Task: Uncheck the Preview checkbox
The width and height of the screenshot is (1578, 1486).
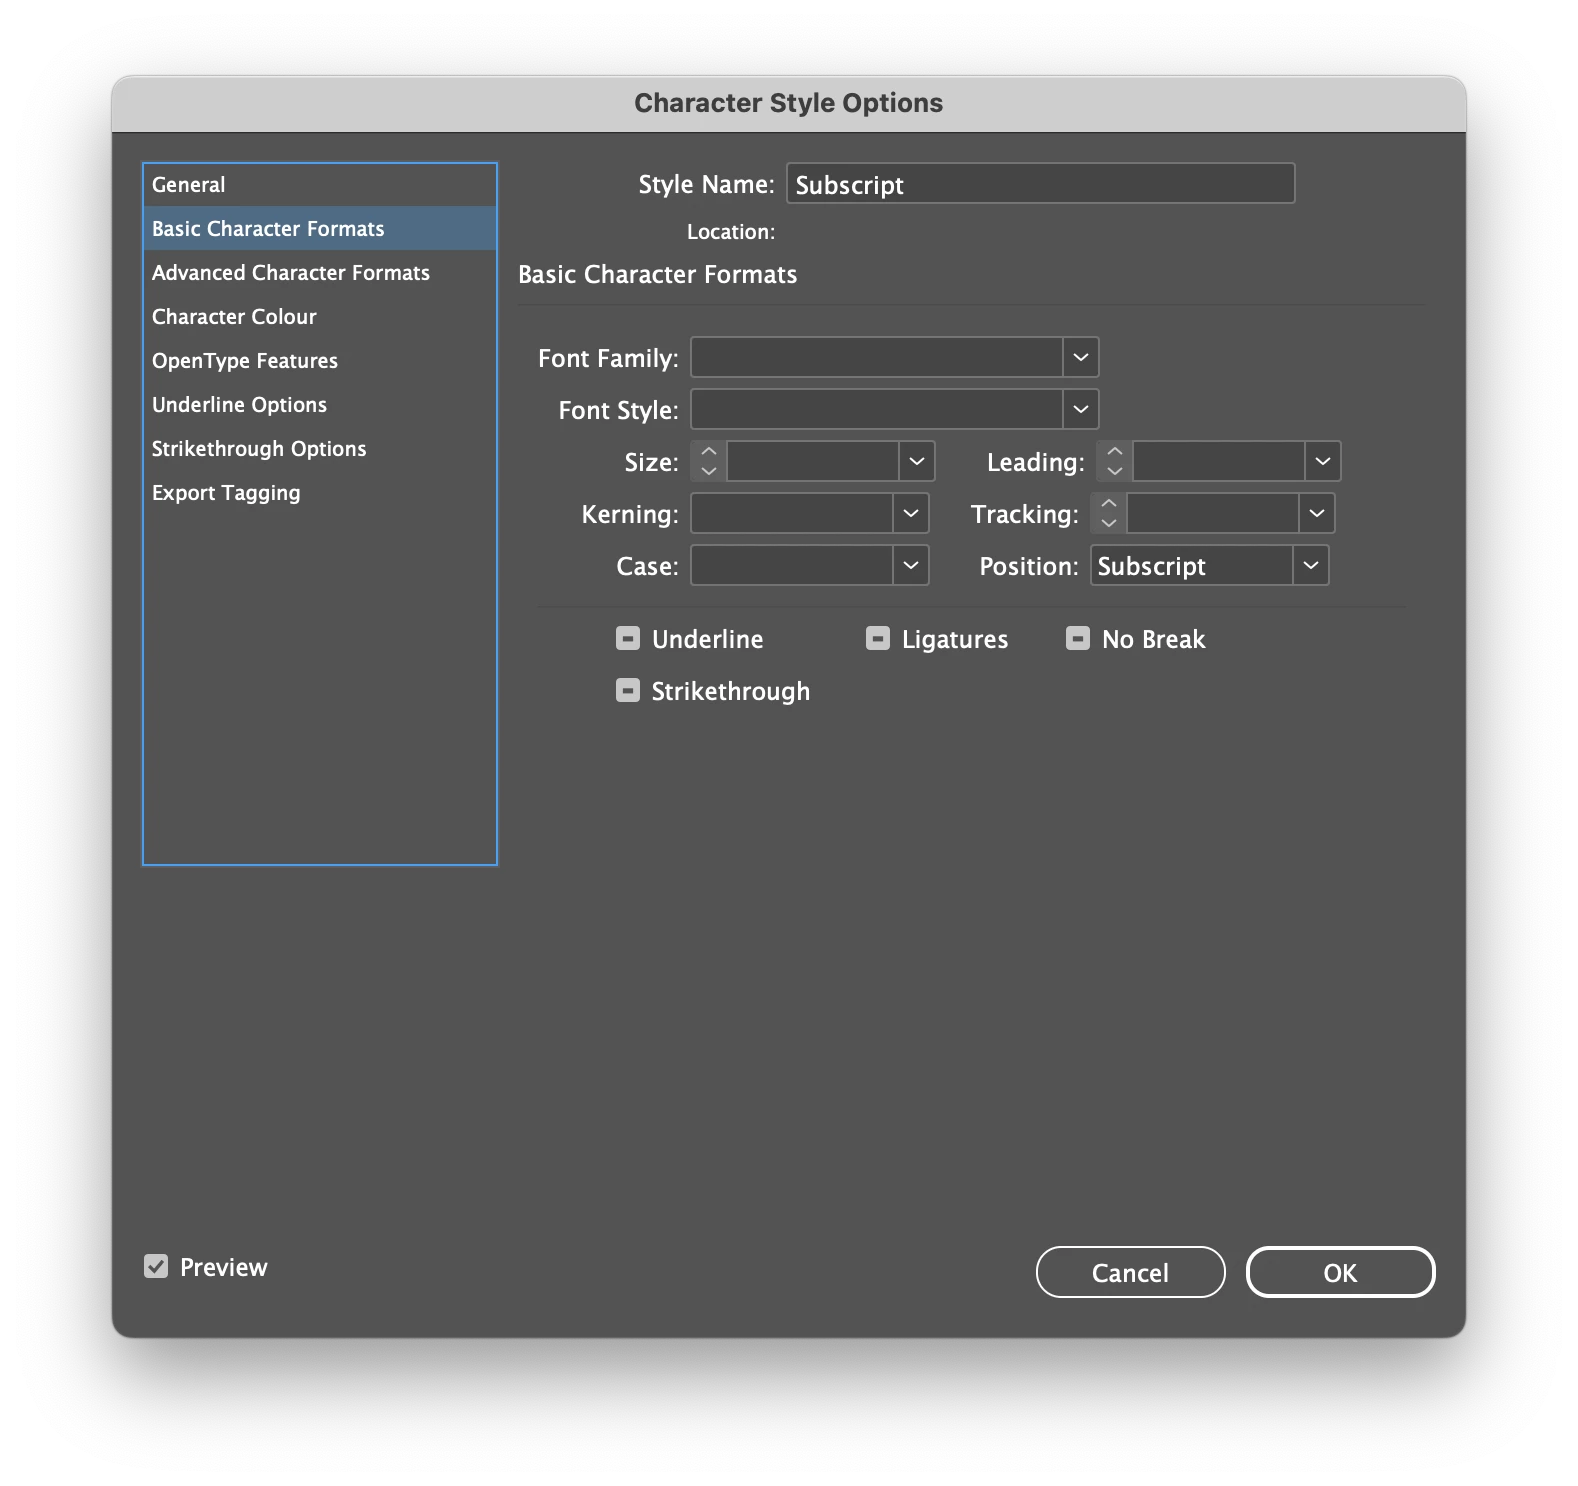Action: tap(156, 1267)
